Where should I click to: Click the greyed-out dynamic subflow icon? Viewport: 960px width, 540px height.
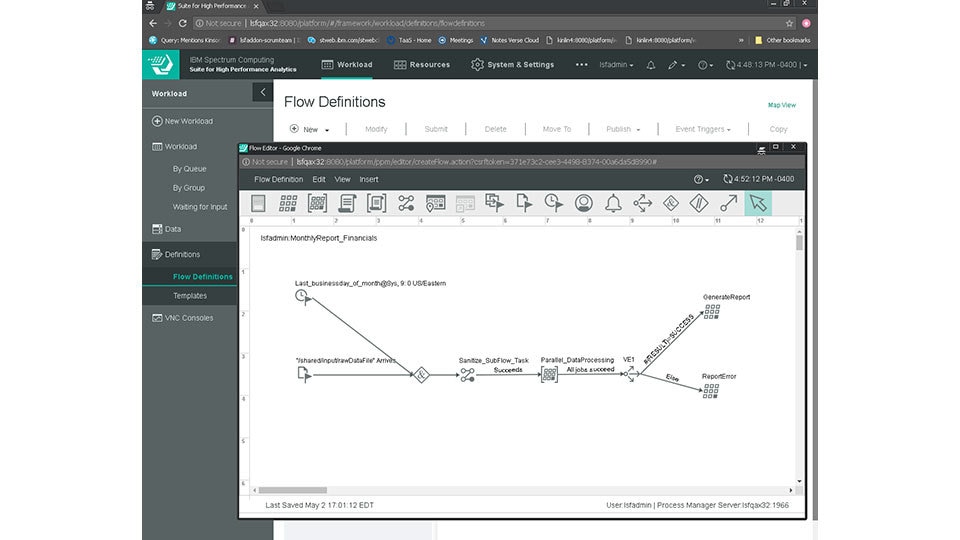(x=465, y=203)
